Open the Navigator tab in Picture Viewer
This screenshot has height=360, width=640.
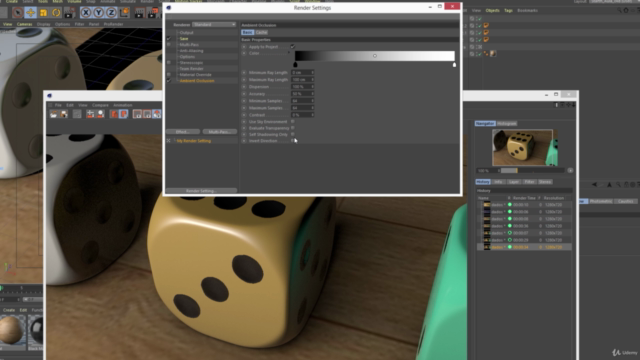(x=485, y=123)
